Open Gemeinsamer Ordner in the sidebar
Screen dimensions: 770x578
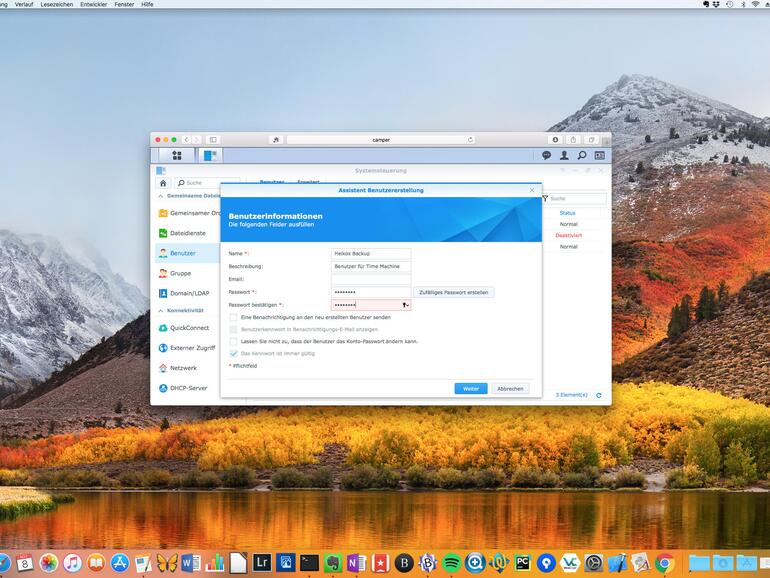pos(187,213)
